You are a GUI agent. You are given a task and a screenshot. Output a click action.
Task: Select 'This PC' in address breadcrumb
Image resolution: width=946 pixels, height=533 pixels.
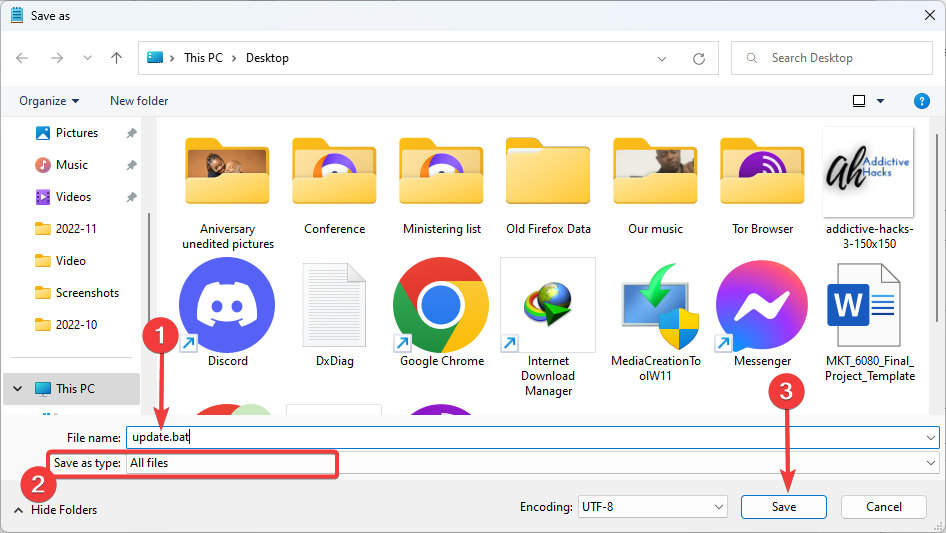point(203,58)
